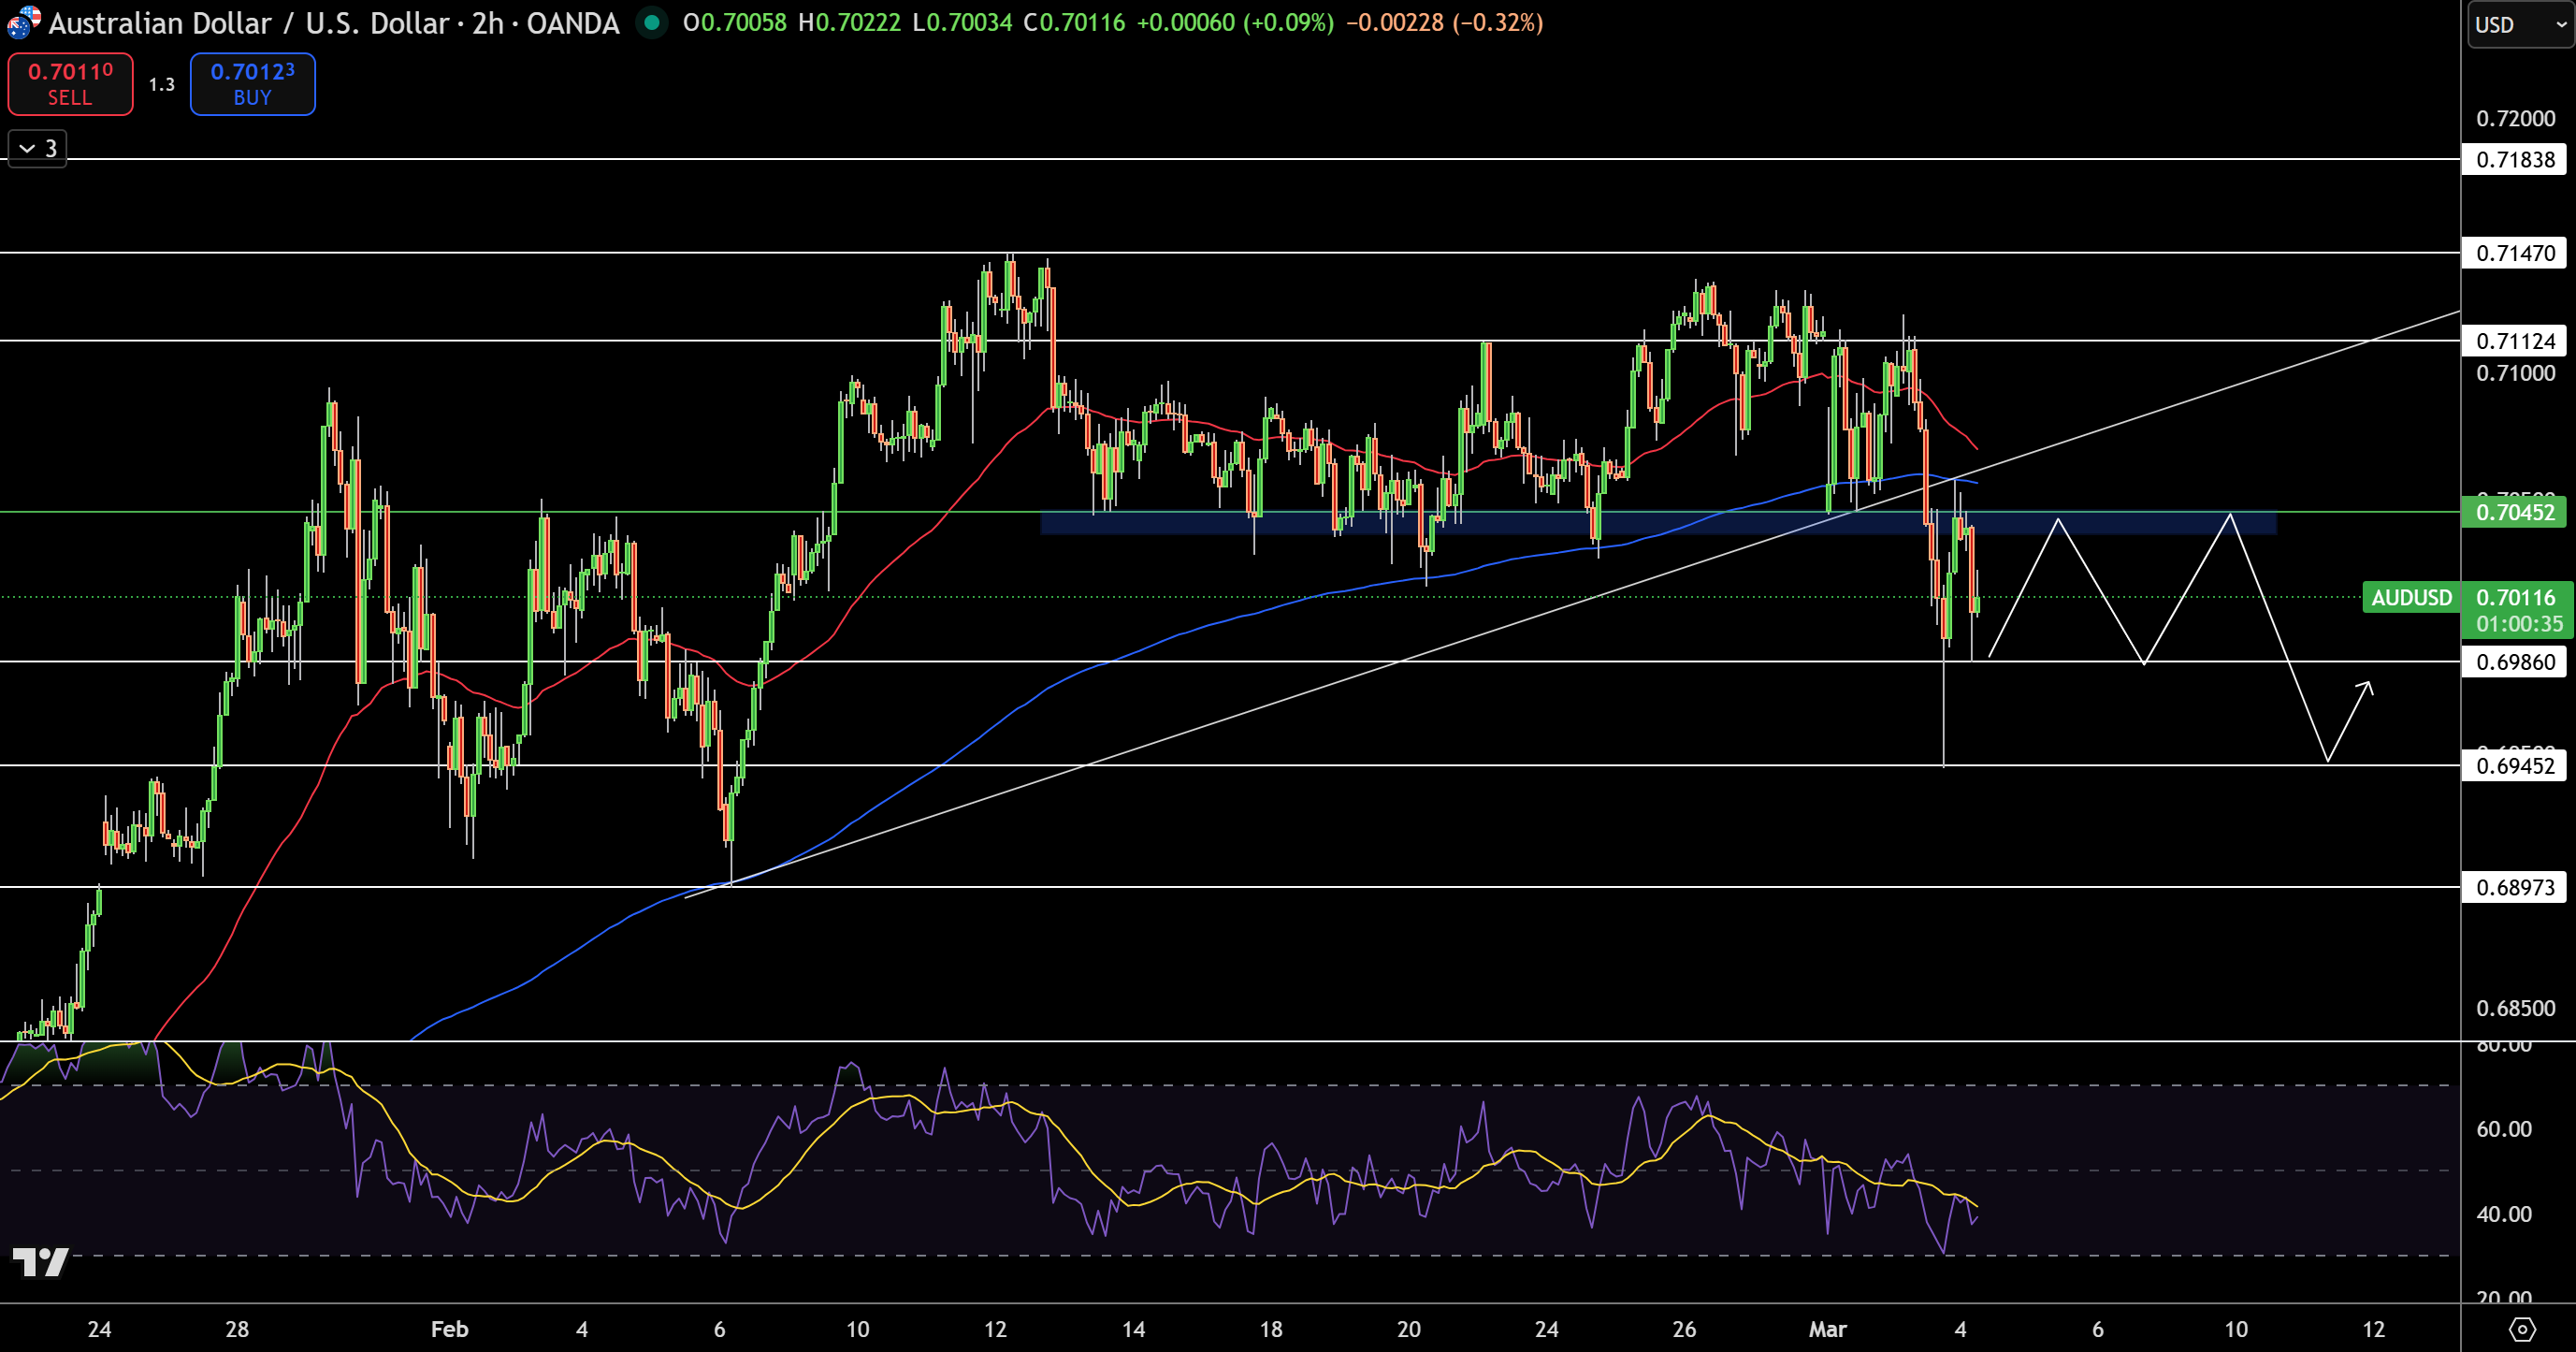Select the 0.71124 price level label
2576x1352 pixels.
2514,341
